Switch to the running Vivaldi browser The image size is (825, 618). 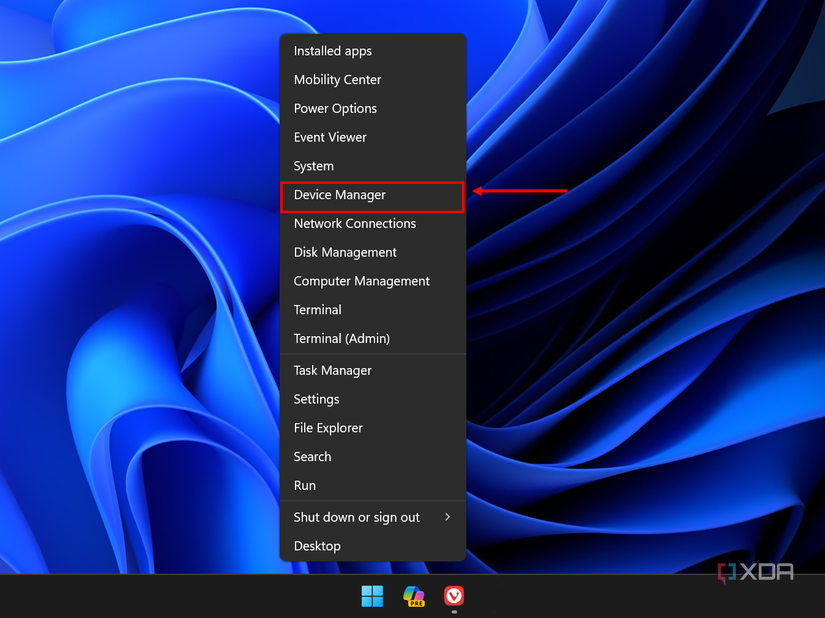pyautogui.click(x=453, y=596)
